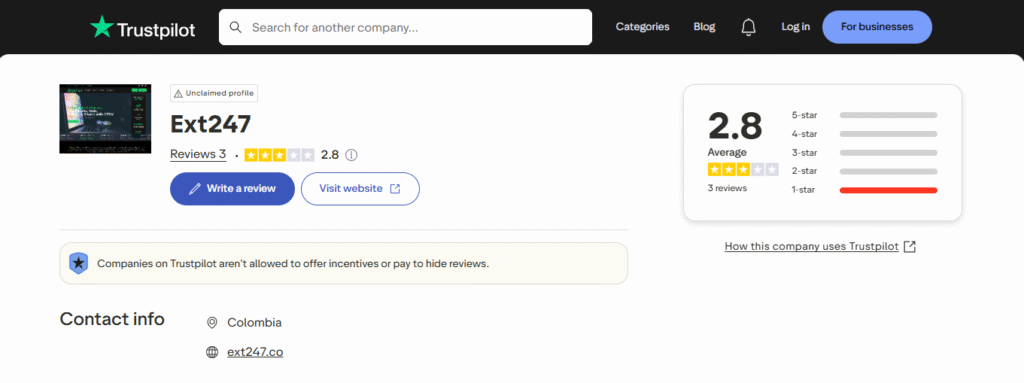Click the warning icon on Unclaimed profile badge
The height and width of the screenshot is (383, 1024).
point(178,93)
